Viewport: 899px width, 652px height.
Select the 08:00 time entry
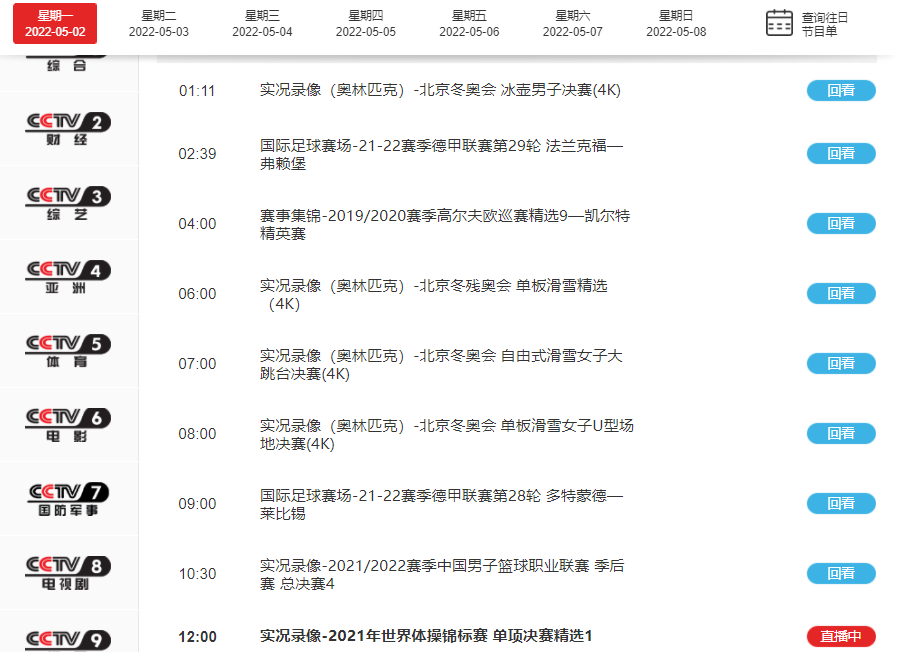pos(197,434)
